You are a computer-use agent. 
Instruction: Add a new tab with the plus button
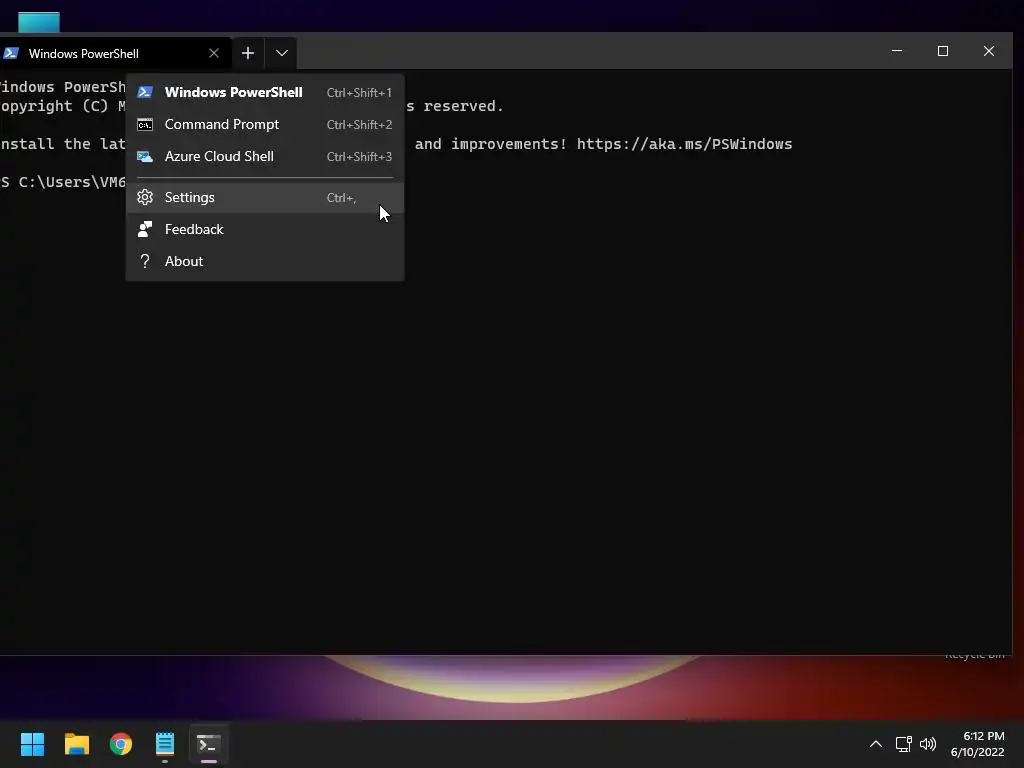point(248,53)
